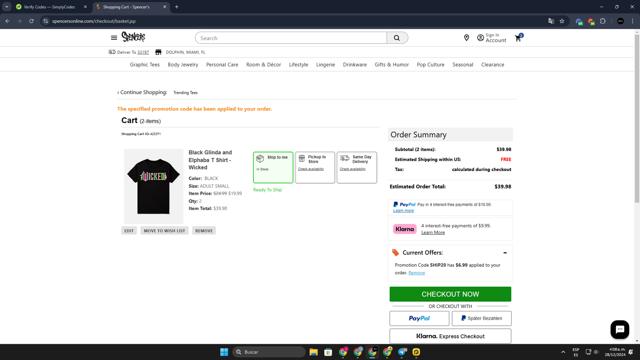This screenshot has height=360, width=640.
Task: Open the Body Jewelry menu
Action: (183, 64)
